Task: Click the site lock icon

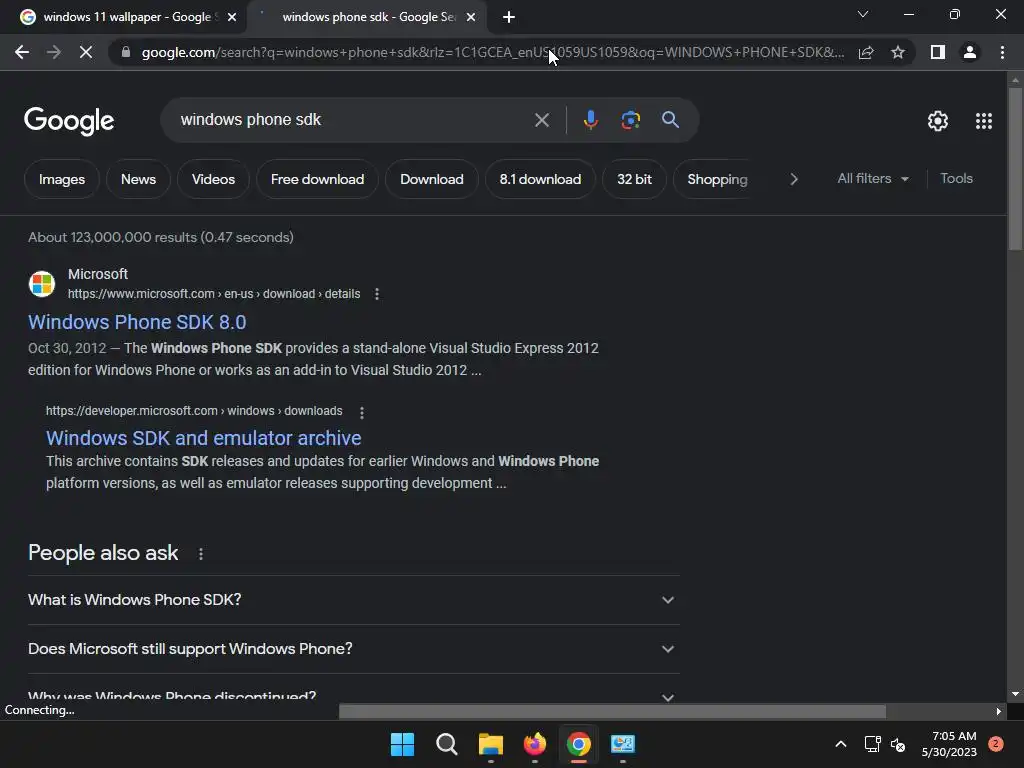Action: (x=126, y=52)
